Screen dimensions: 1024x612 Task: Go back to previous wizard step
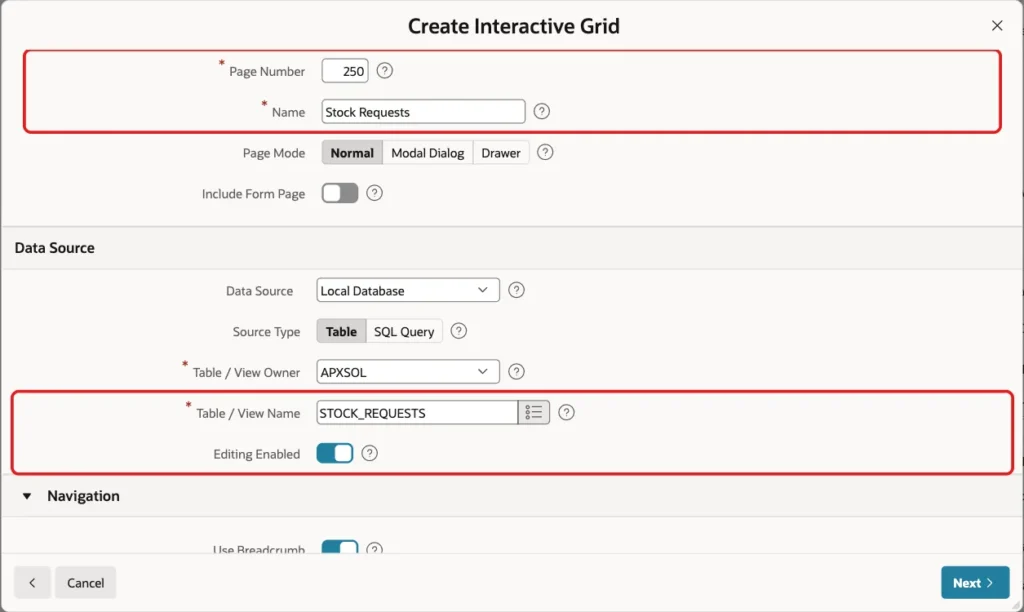32,583
